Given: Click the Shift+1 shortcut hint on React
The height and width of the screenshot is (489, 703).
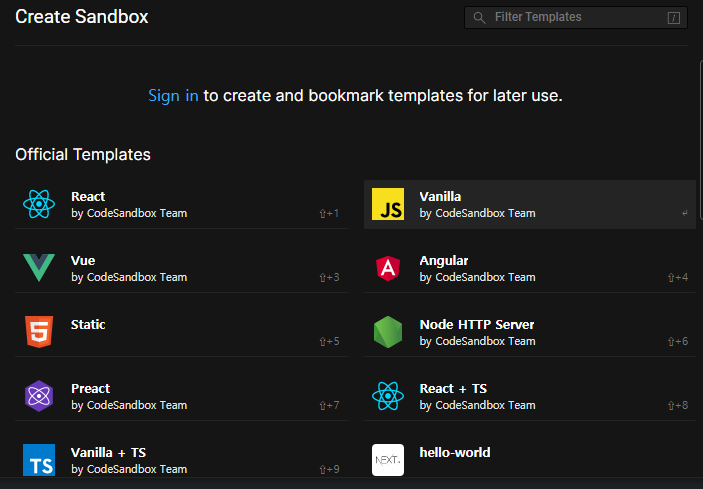Looking at the screenshot, I should (x=329, y=213).
